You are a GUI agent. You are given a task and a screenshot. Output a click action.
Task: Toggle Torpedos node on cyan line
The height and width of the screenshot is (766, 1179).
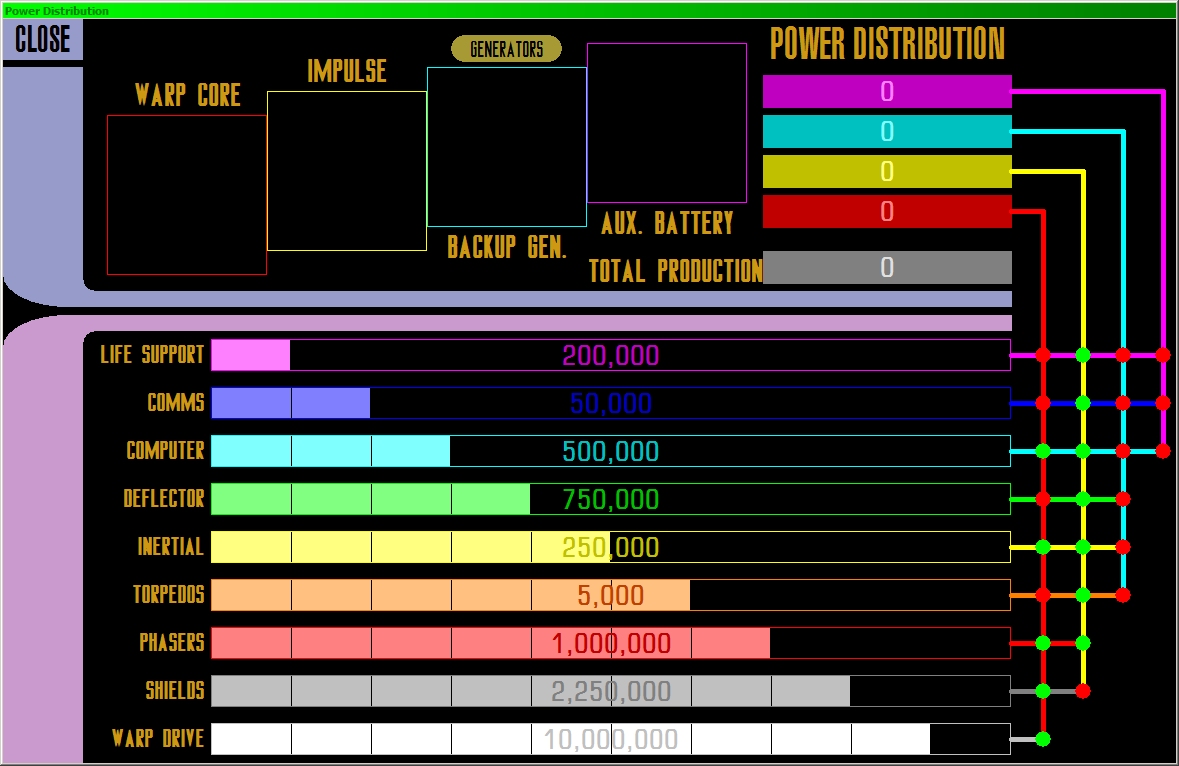pyautogui.click(x=1123, y=595)
